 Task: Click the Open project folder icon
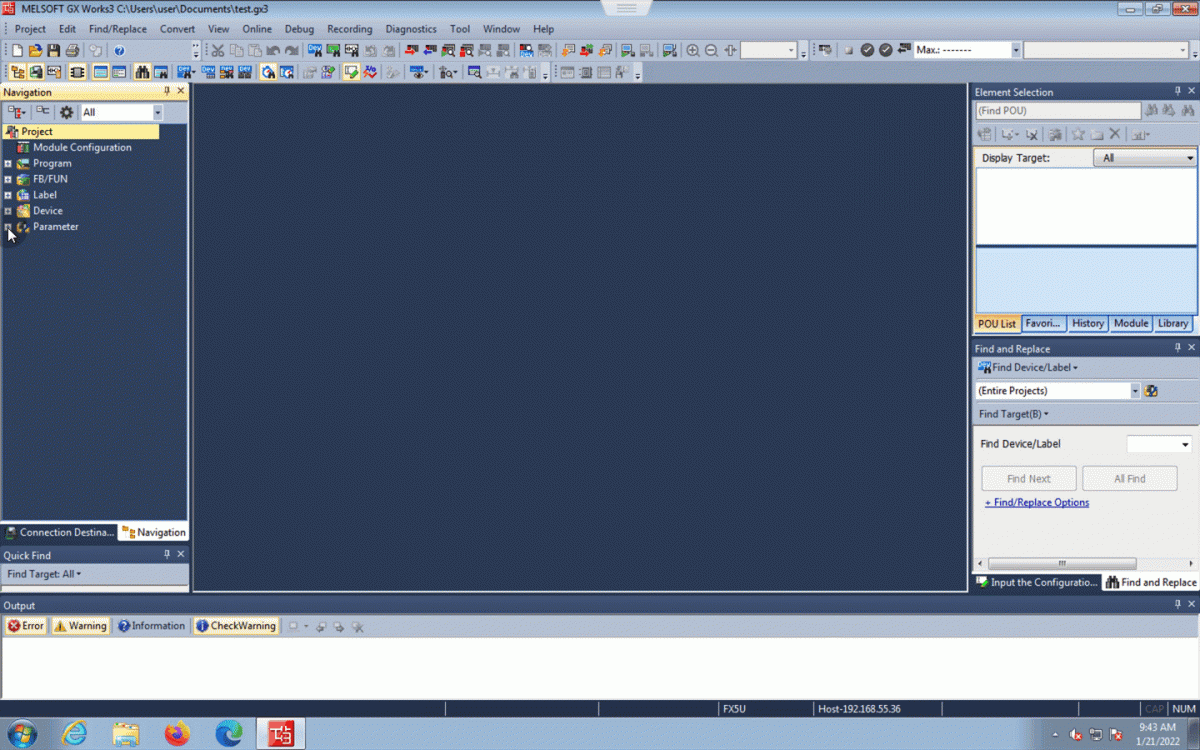(35, 50)
